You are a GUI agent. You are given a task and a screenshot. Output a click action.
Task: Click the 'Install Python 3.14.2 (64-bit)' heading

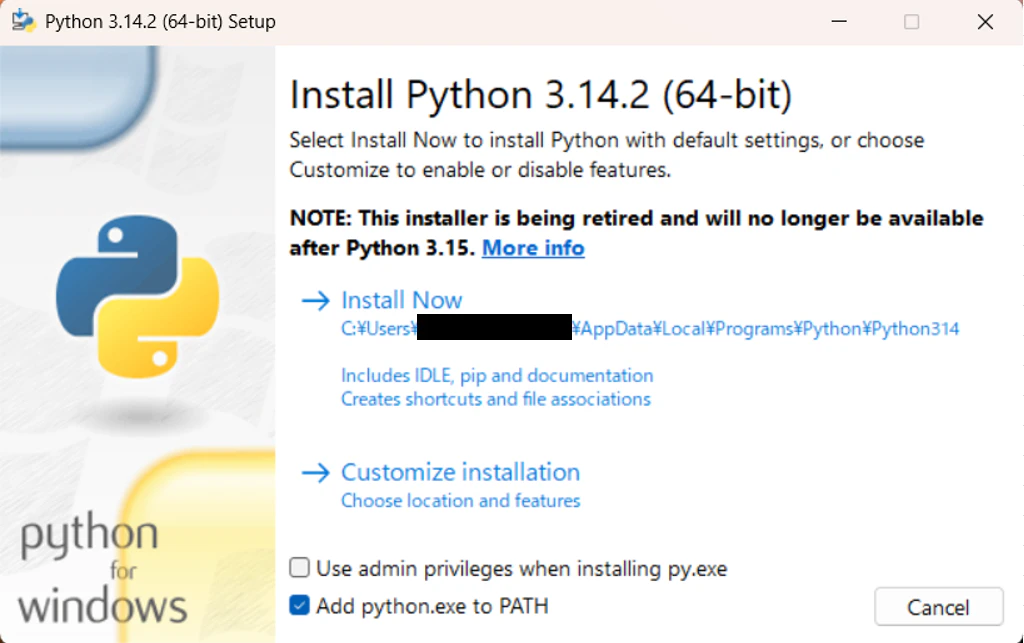coord(541,95)
